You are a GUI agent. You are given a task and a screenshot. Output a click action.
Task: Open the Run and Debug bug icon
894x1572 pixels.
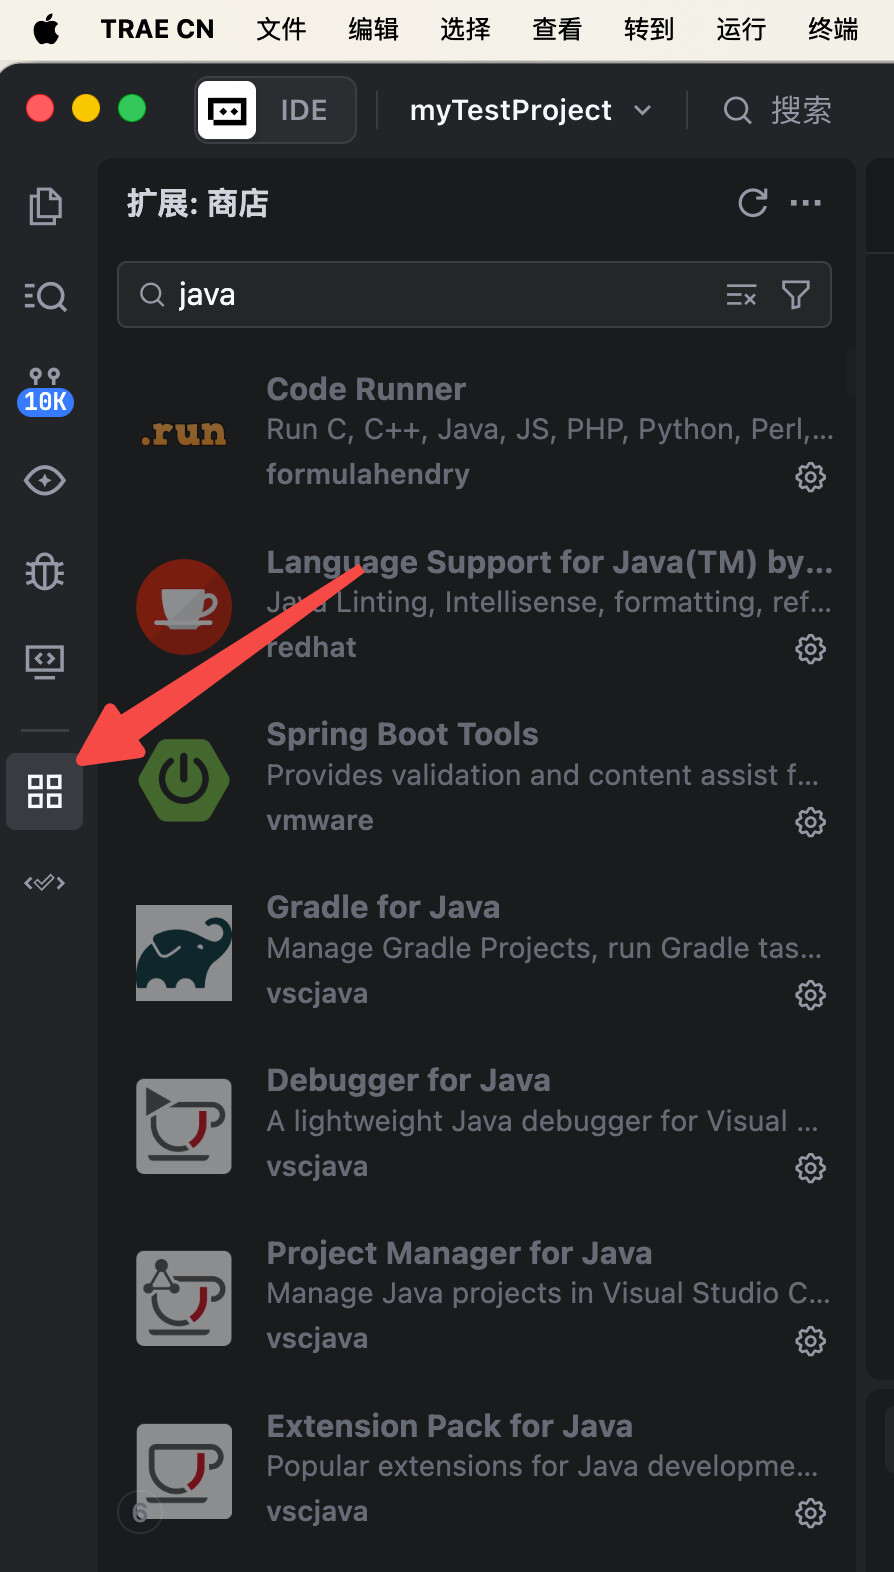point(45,572)
